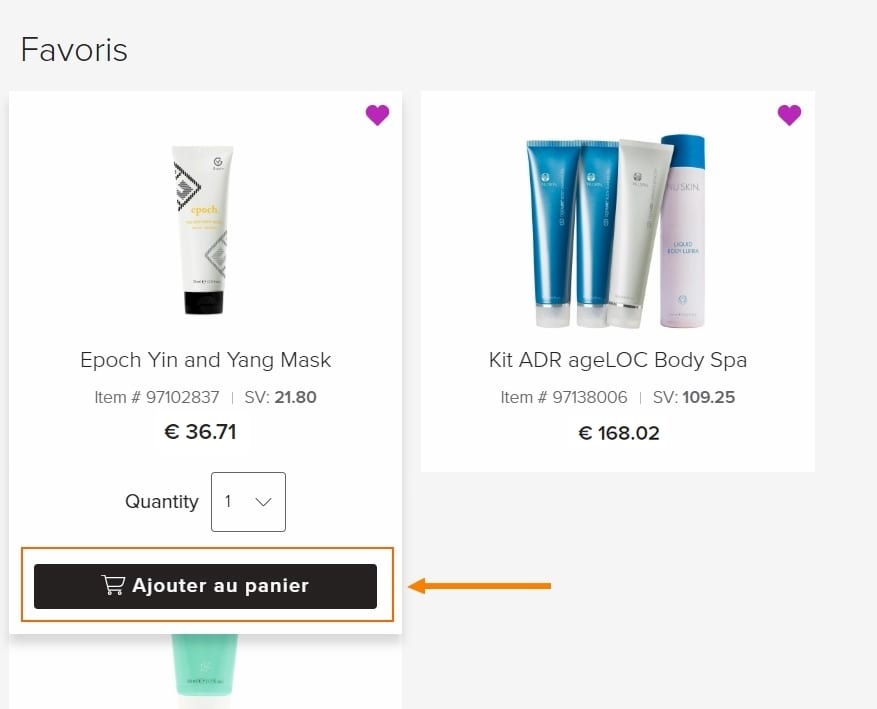This screenshot has width=877, height=709.
Task: Select Item # 97102837 text
Action: tap(157, 398)
